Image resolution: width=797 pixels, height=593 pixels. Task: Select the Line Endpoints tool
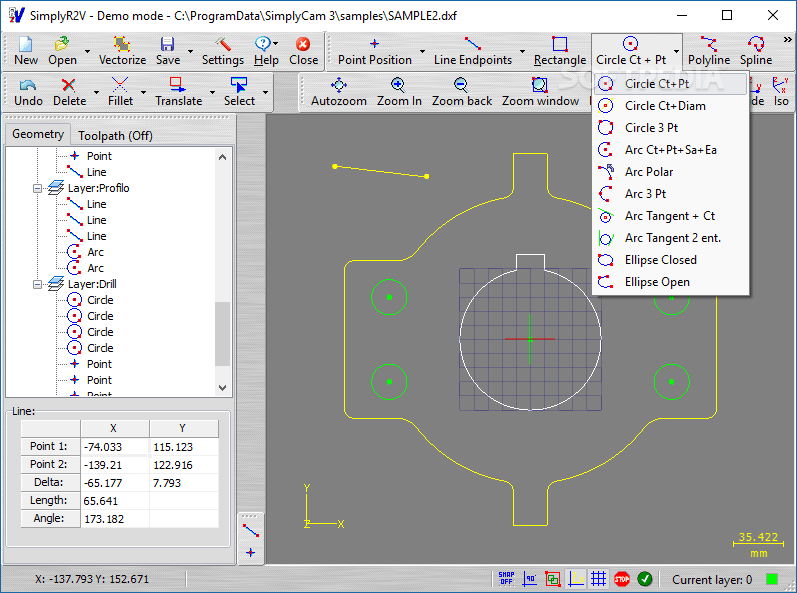473,51
